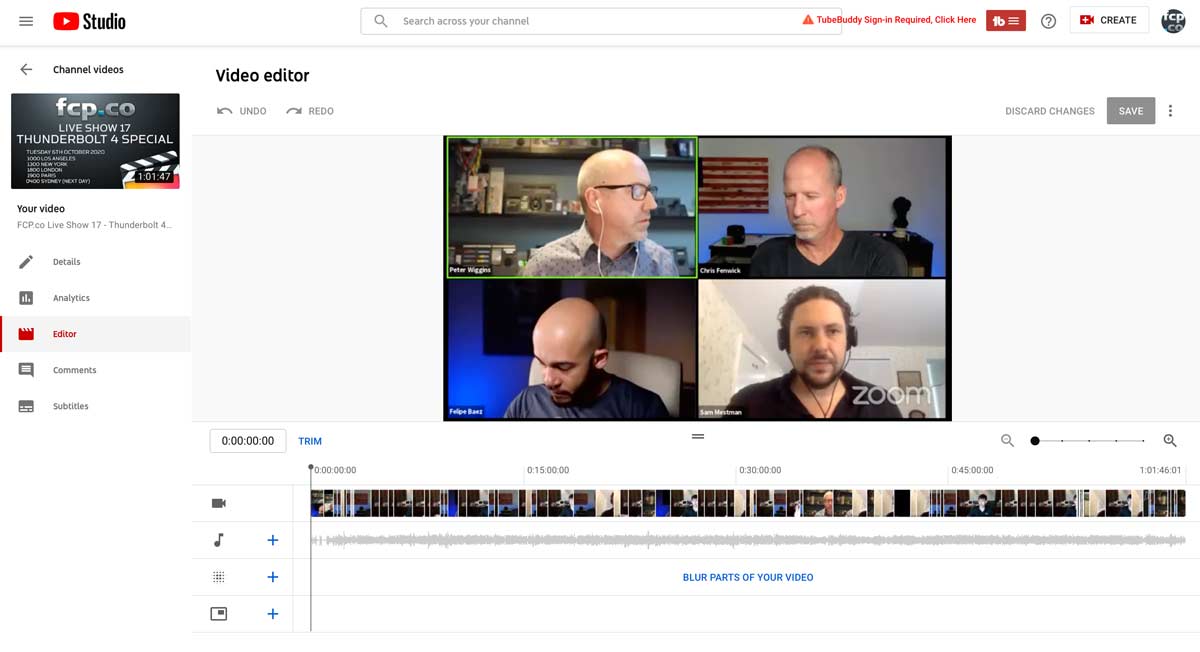Click the TRIM button
Screen dimensions: 1200x652
(310, 441)
